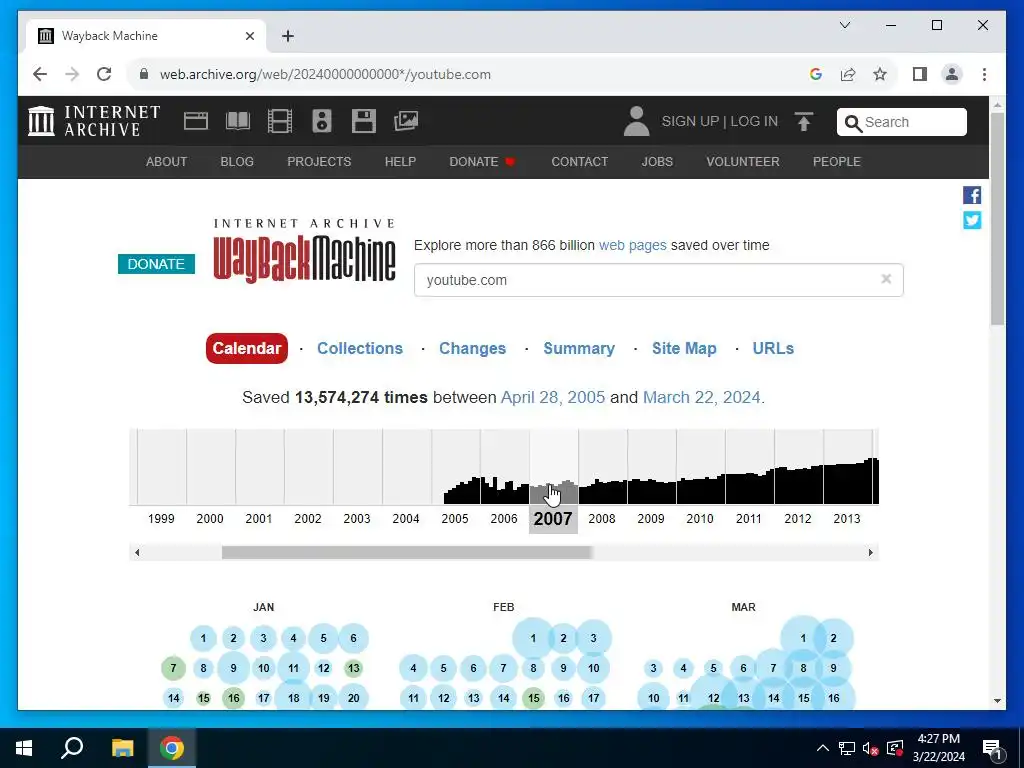
Task: Go back to the previous page
Action: click(40, 74)
